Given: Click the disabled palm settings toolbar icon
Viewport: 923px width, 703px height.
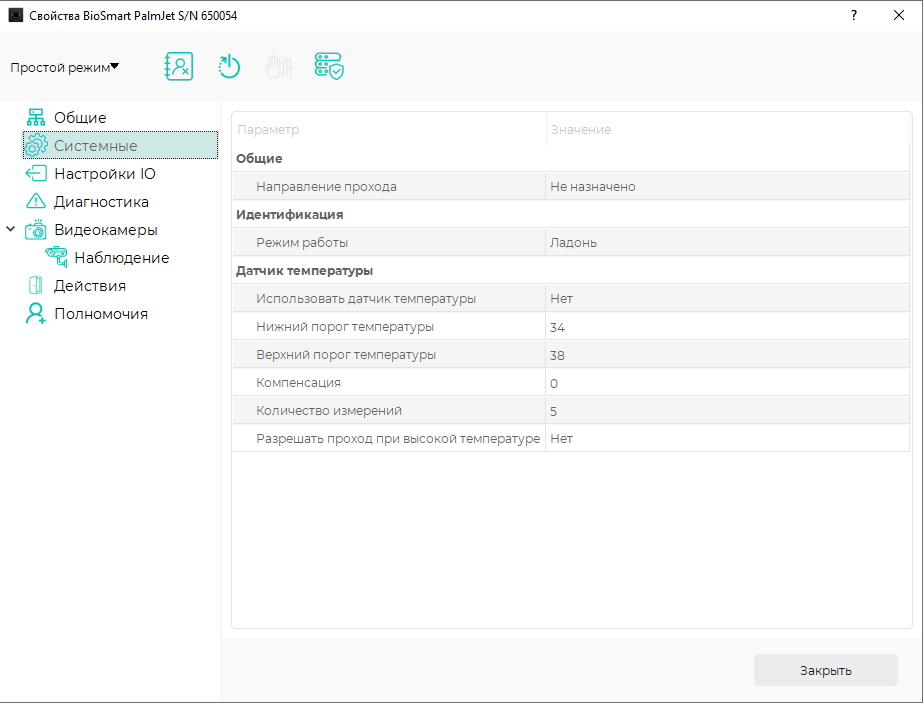Looking at the screenshot, I should [x=279, y=67].
